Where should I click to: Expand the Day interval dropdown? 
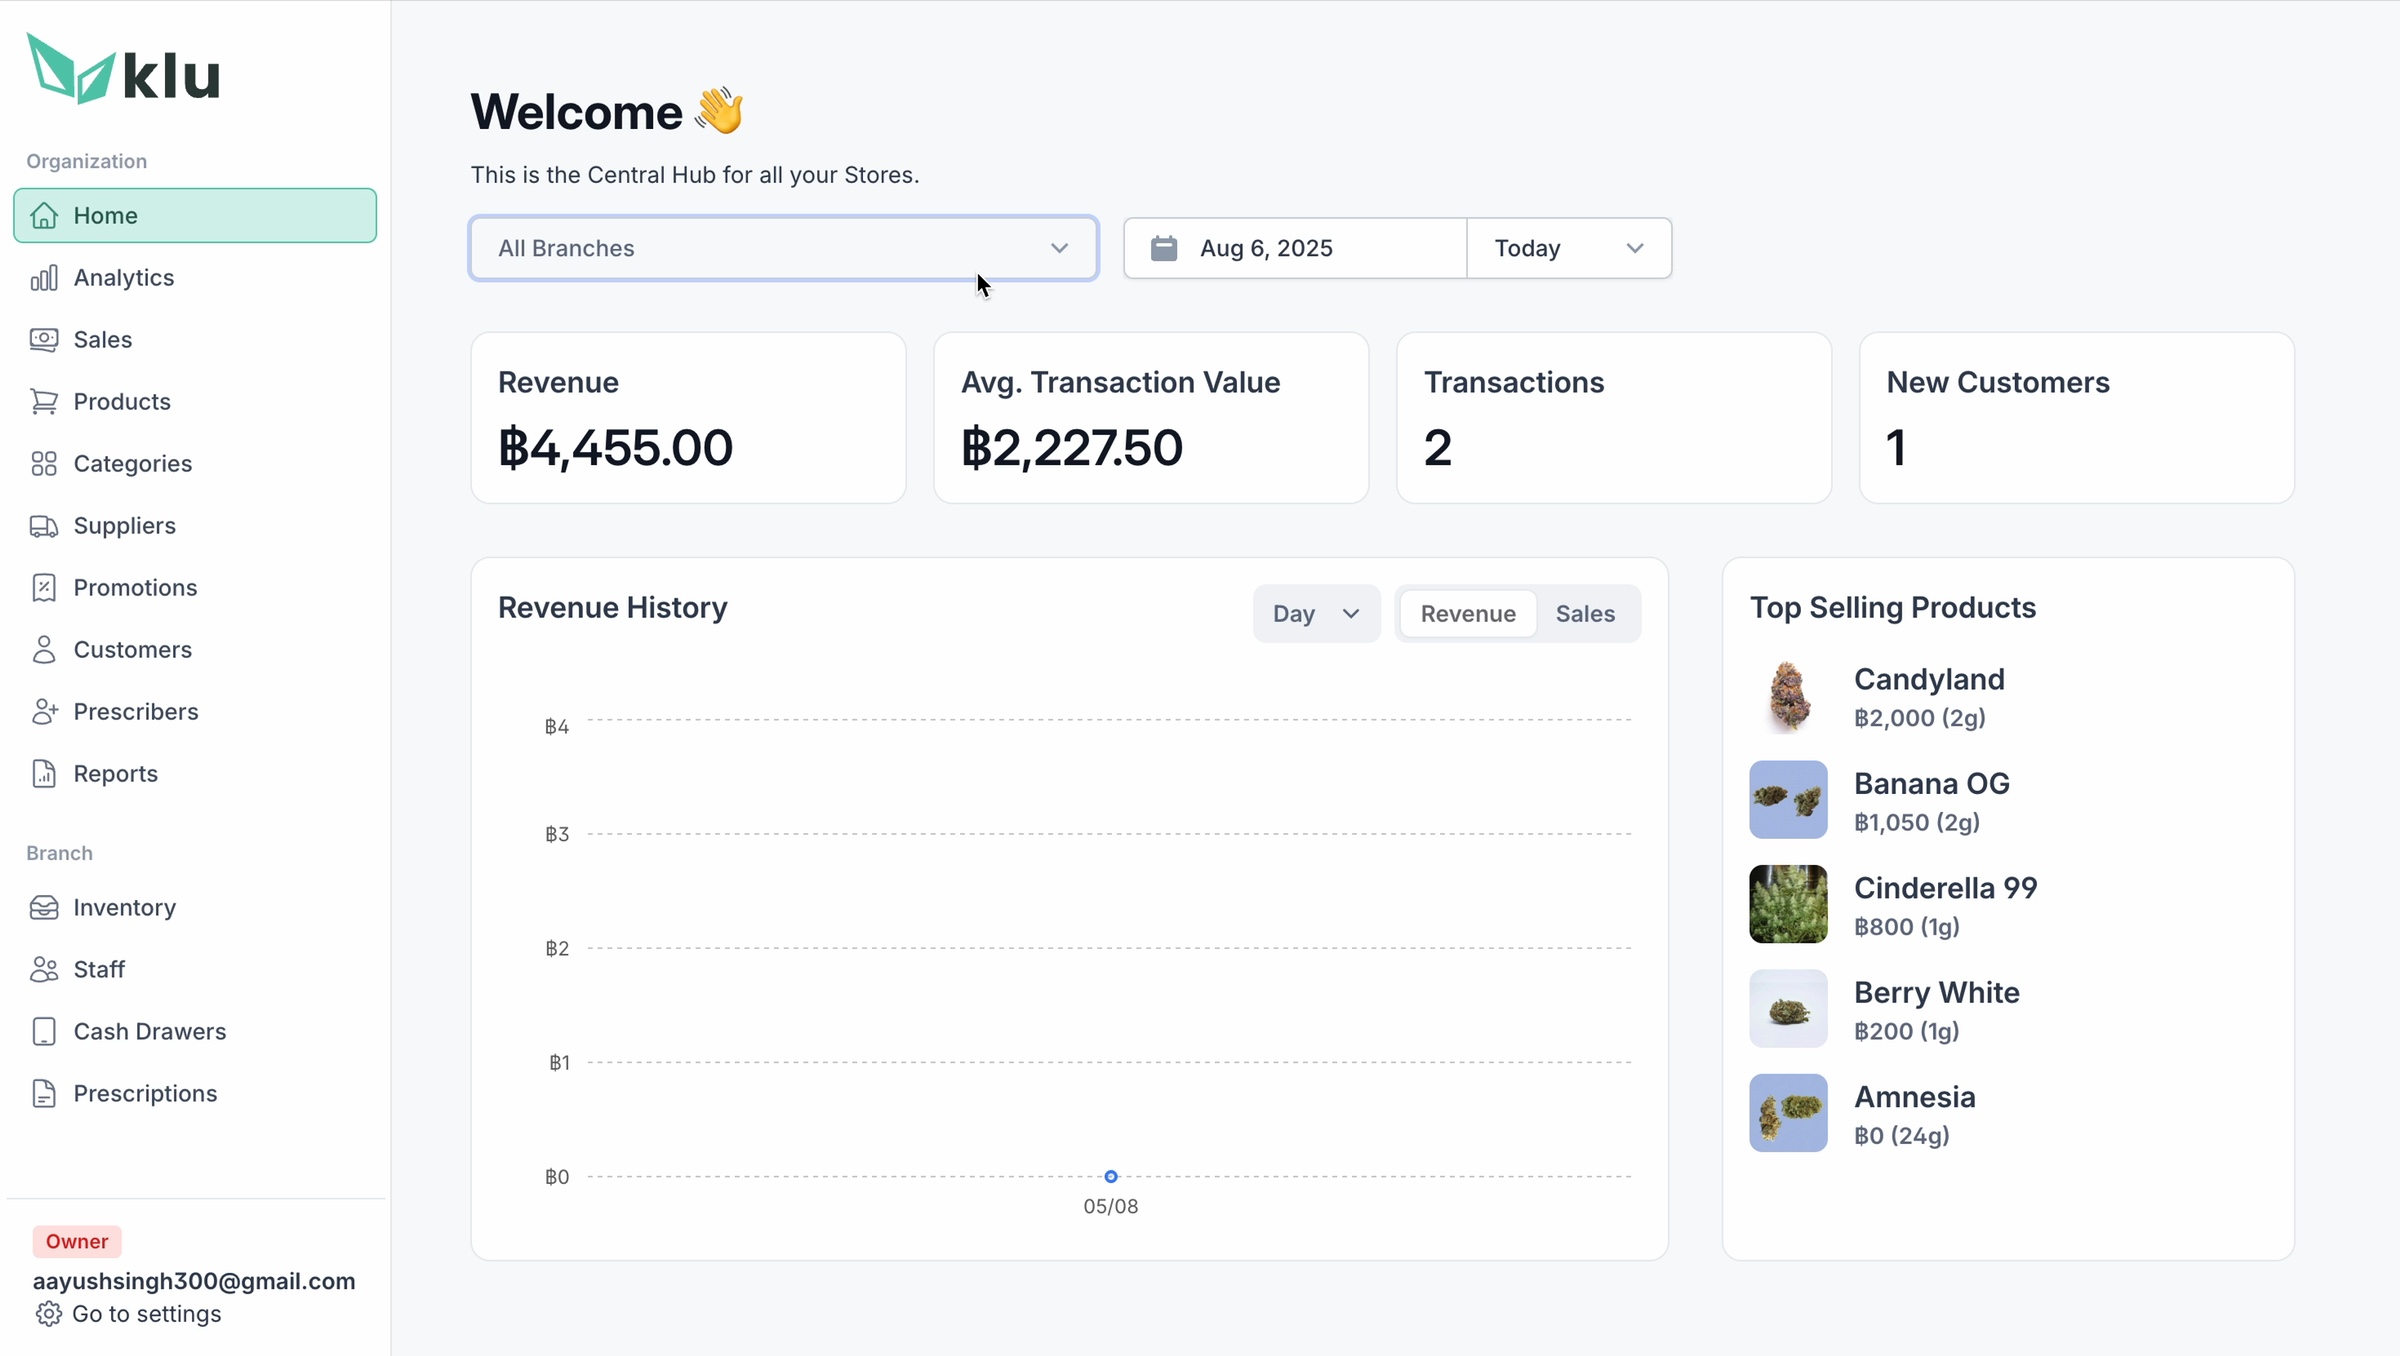click(x=1316, y=613)
